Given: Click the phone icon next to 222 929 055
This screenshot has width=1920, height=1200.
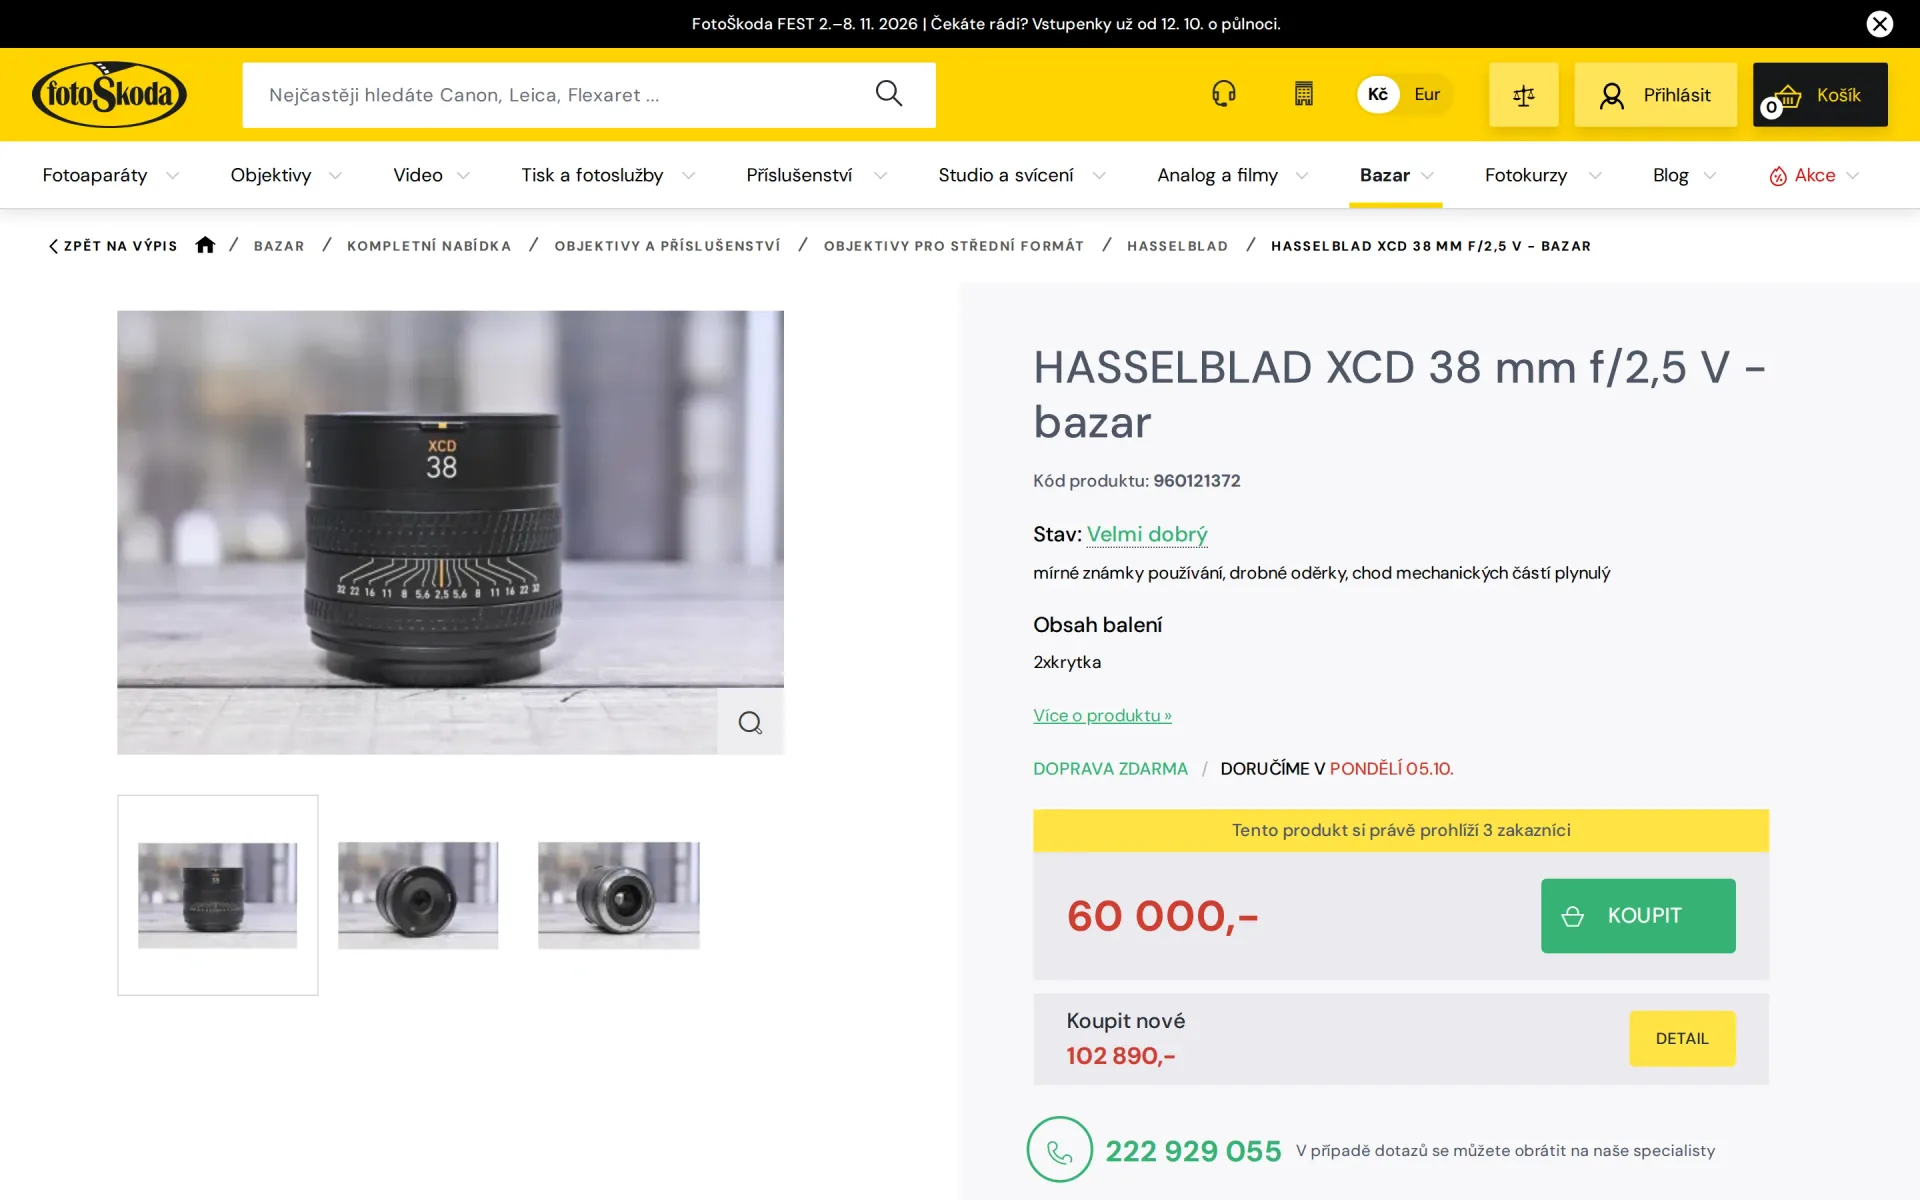Looking at the screenshot, I should (x=1059, y=1150).
